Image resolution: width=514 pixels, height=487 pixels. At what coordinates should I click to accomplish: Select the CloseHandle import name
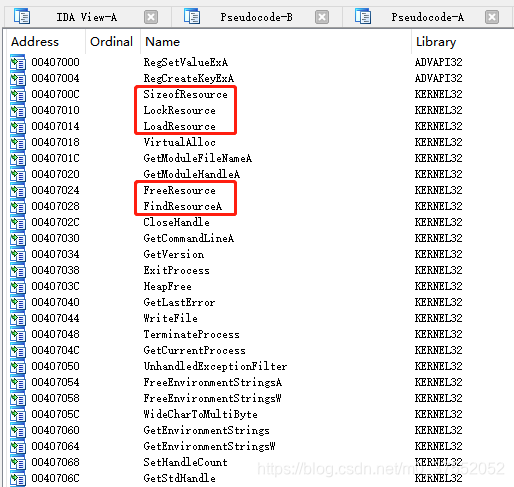pyautogui.click(x=177, y=222)
